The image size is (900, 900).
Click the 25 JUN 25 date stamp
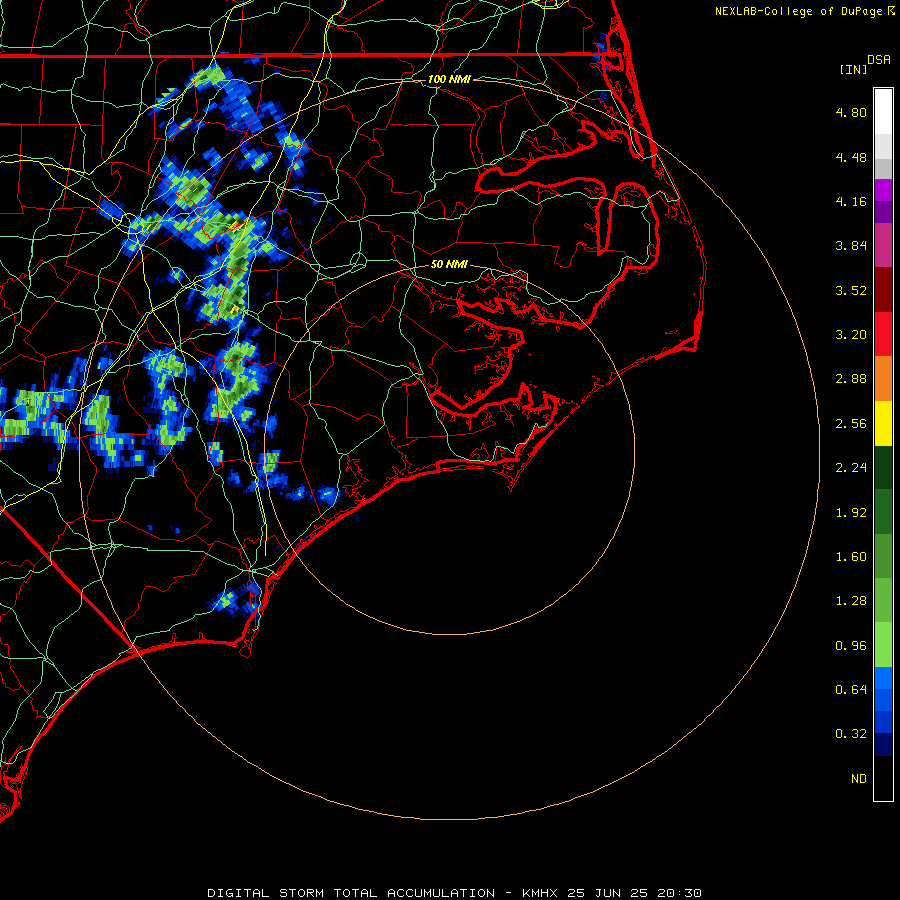(x=608, y=893)
